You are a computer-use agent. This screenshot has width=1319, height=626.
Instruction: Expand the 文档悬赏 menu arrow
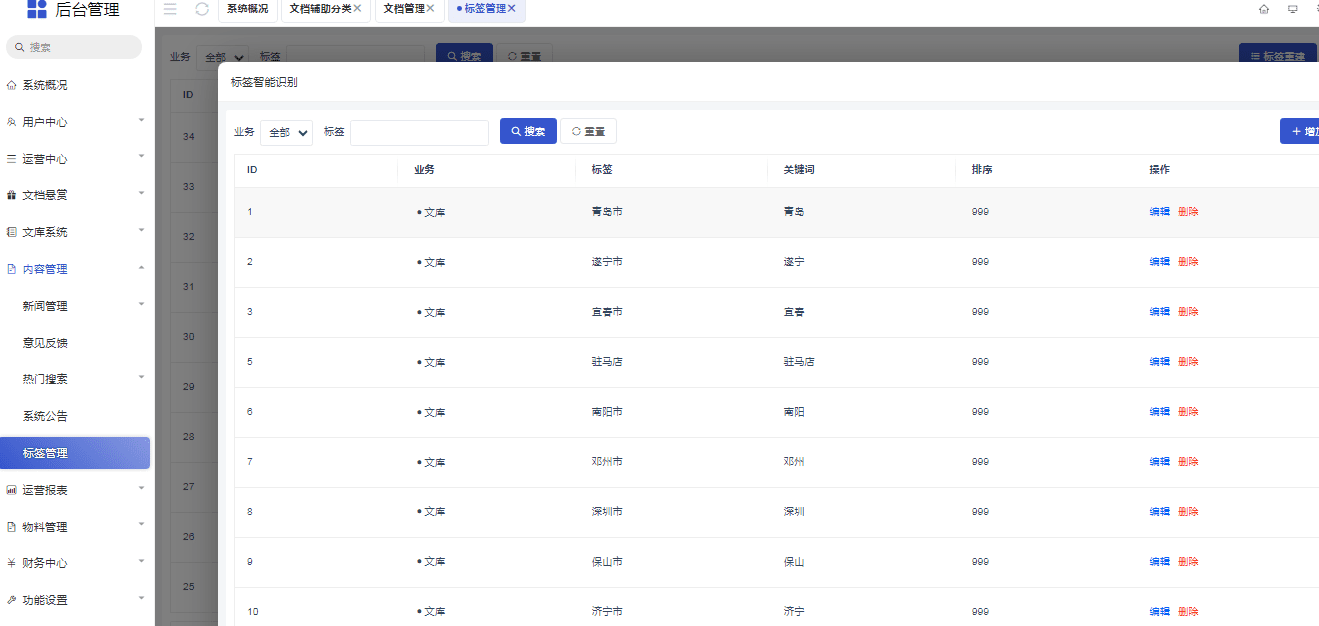(x=141, y=193)
